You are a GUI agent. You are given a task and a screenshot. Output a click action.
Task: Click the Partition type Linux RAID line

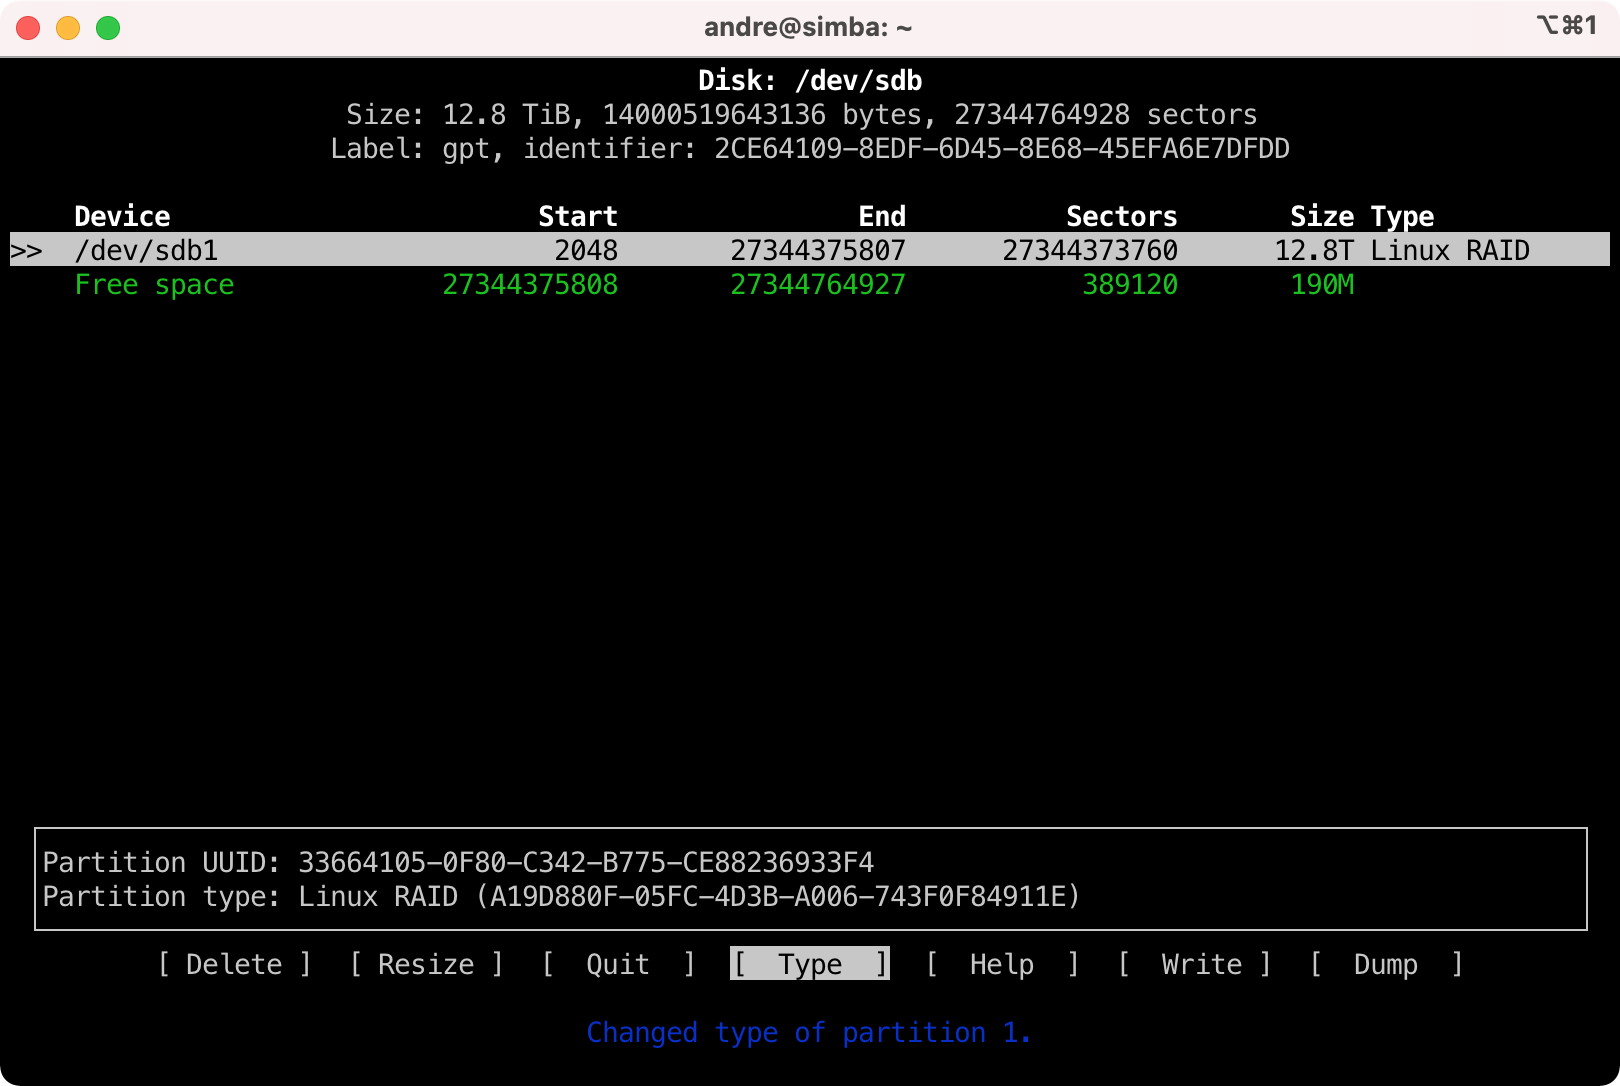point(560,896)
